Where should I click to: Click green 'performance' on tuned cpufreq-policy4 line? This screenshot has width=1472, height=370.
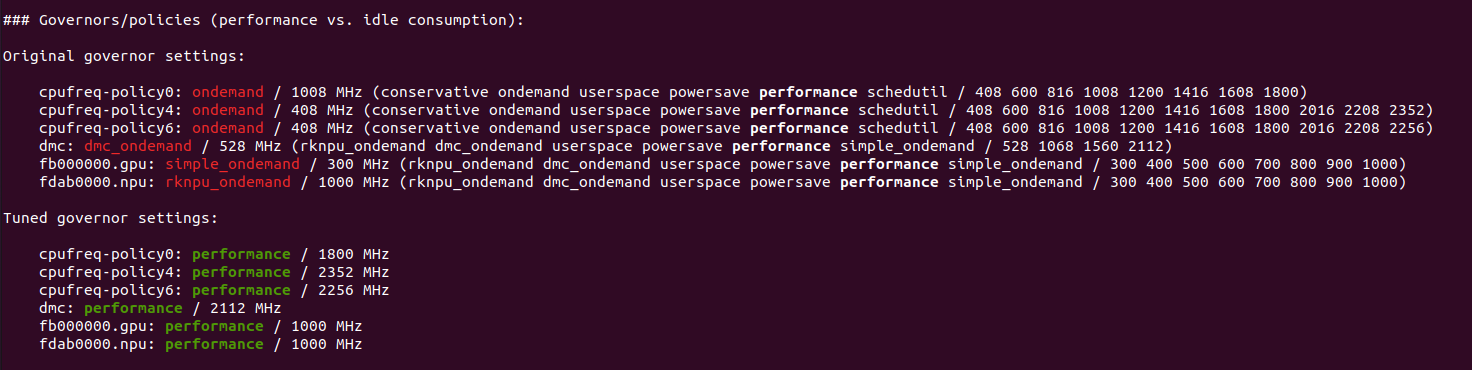(241, 272)
